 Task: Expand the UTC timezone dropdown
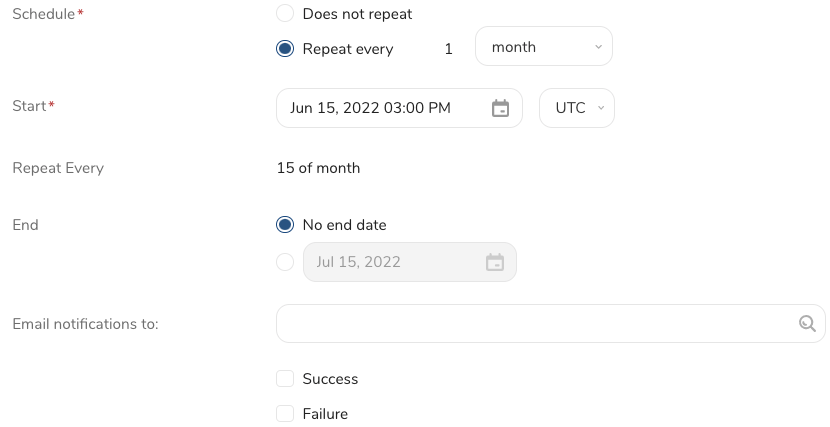click(x=576, y=108)
